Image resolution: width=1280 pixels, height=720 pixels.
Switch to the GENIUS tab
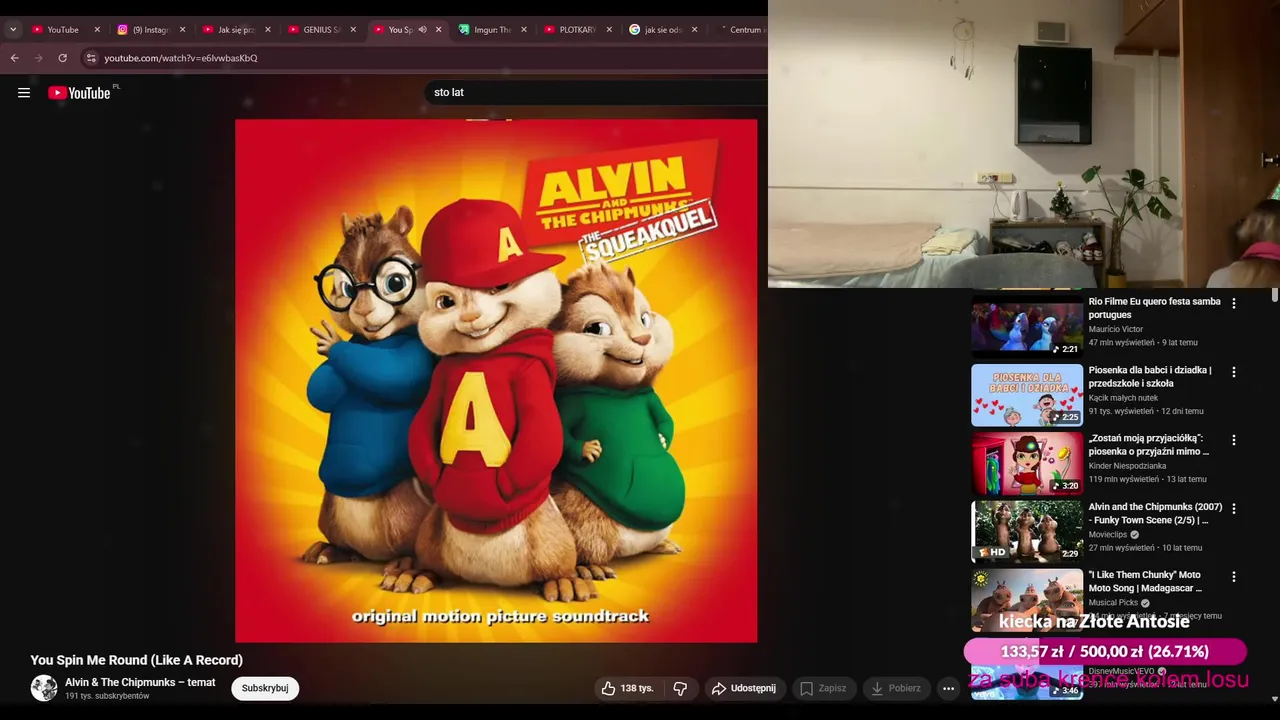tap(321, 30)
